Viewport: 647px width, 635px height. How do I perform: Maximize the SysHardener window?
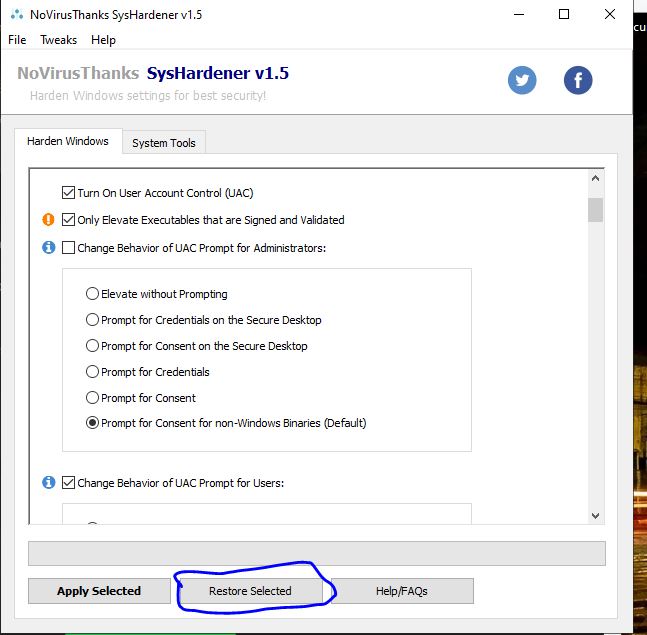[x=564, y=14]
